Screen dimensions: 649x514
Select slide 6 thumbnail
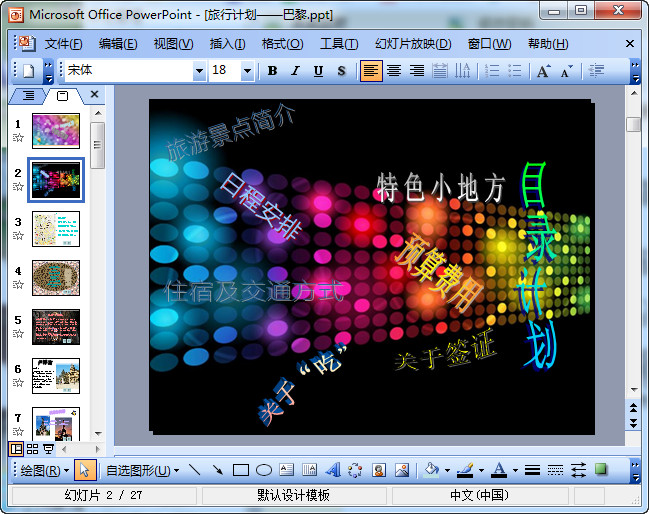point(56,376)
